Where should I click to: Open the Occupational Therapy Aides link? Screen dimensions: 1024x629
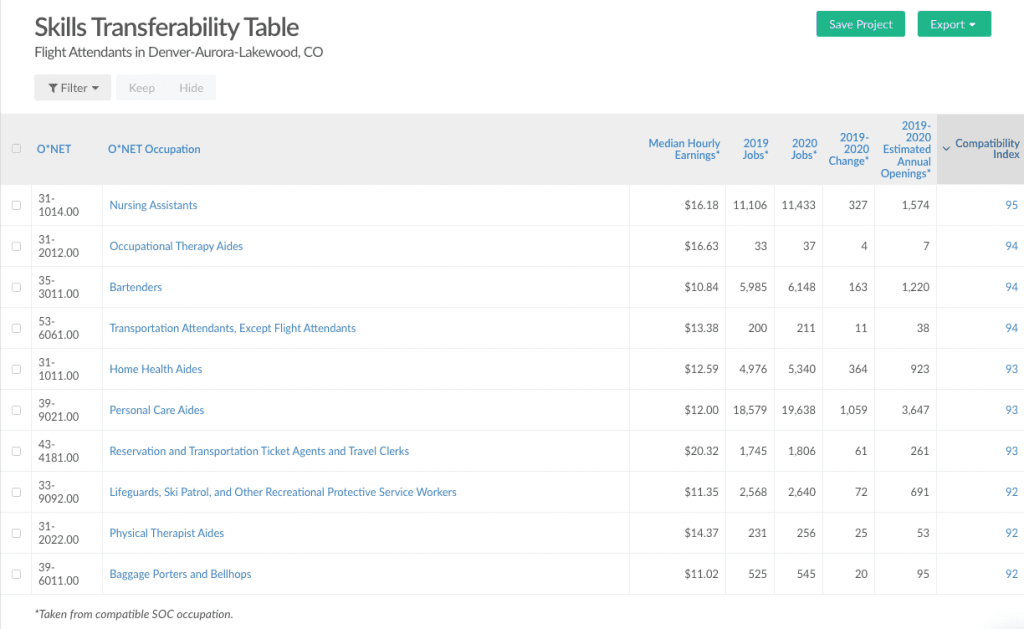tap(176, 246)
